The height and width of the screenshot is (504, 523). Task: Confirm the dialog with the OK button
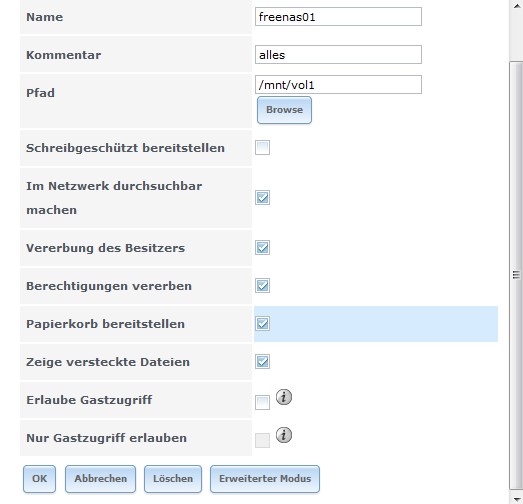click(39, 479)
